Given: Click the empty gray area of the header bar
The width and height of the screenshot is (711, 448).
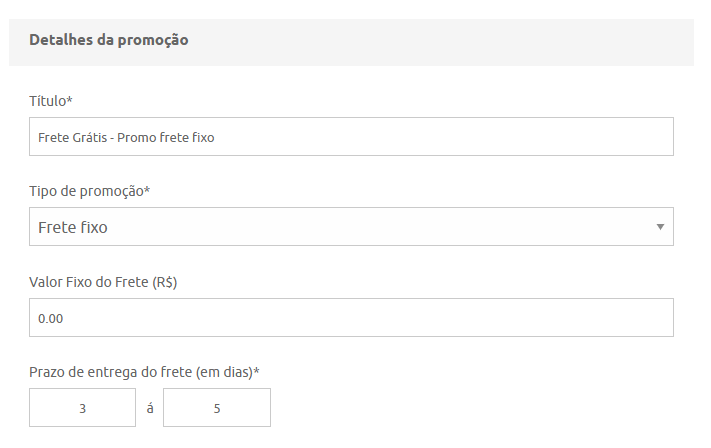Looking at the screenshot, I should [450, 40].
